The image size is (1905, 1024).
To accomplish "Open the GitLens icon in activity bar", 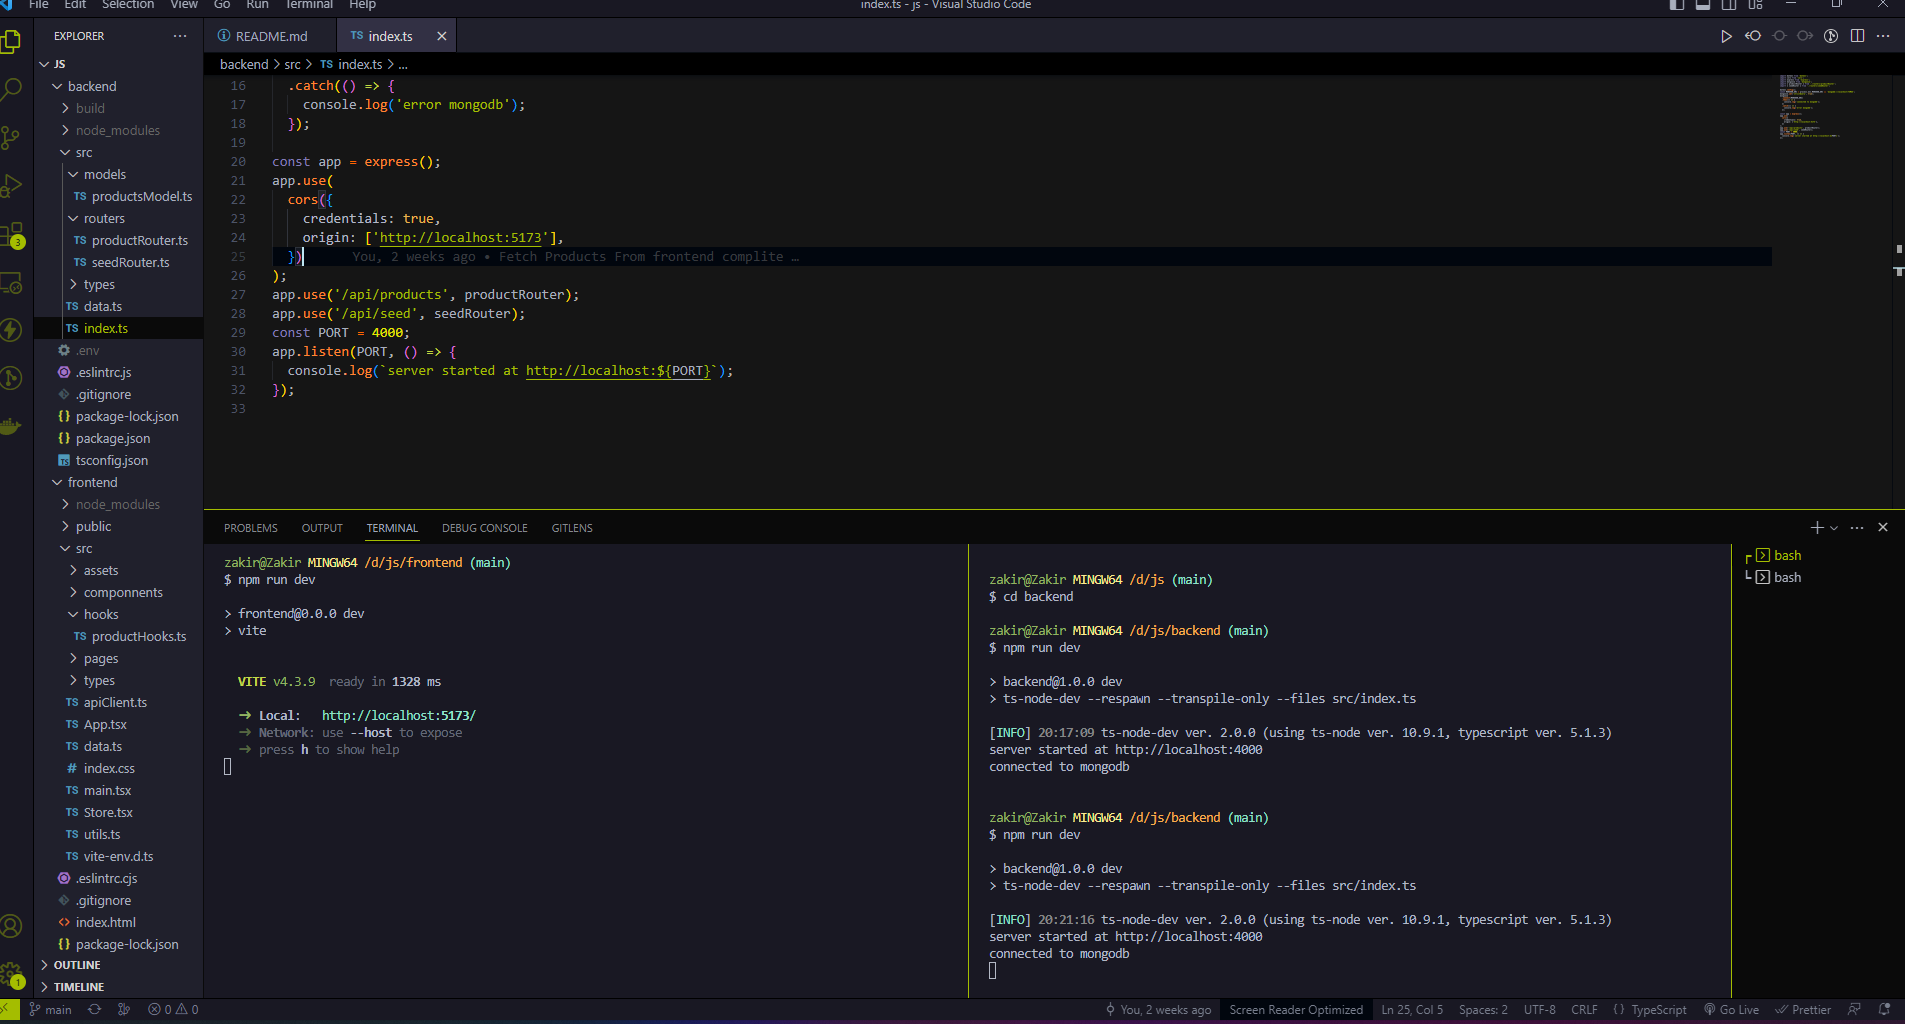I will [x=12, y=378].
